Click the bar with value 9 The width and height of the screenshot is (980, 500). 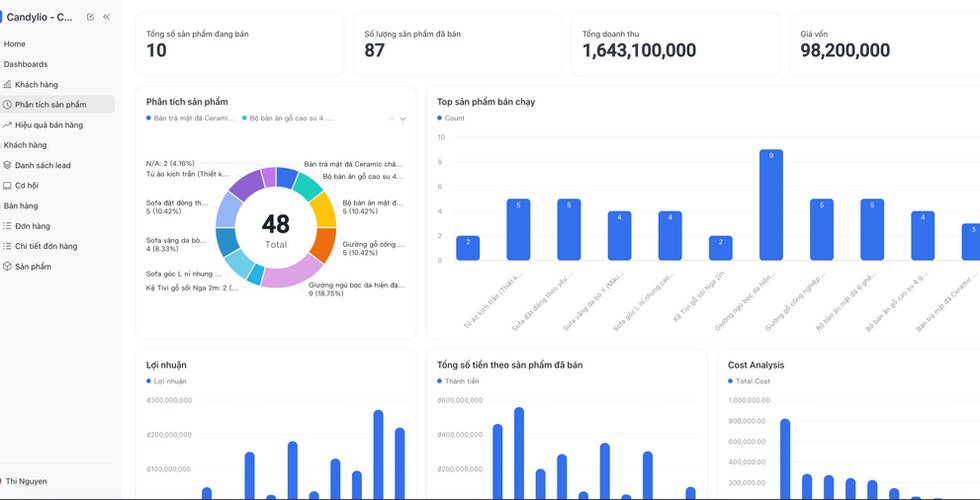point(771,205)
